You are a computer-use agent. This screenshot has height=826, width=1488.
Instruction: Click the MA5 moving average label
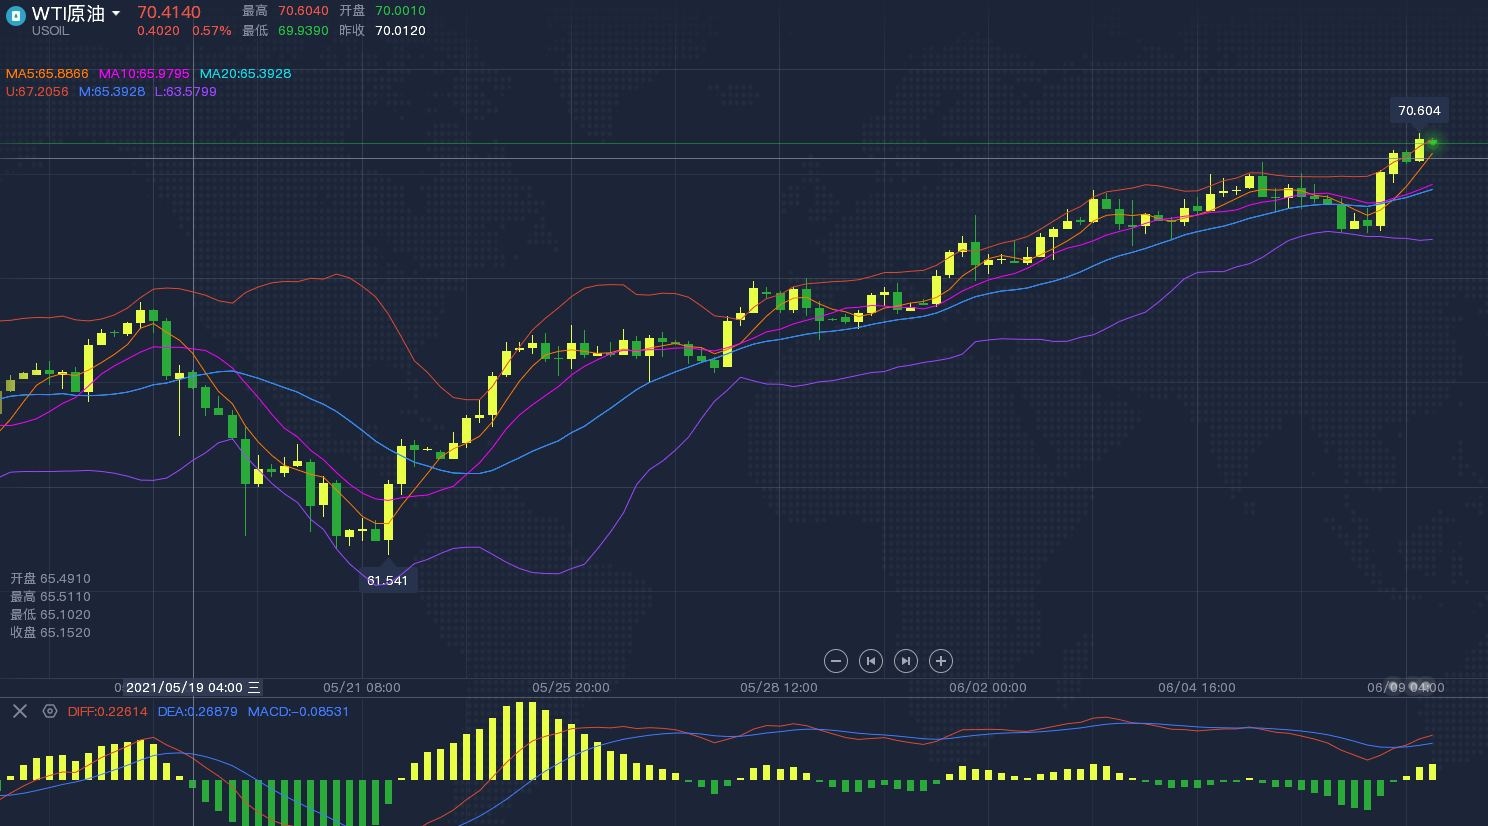click(x=47, y=74)
